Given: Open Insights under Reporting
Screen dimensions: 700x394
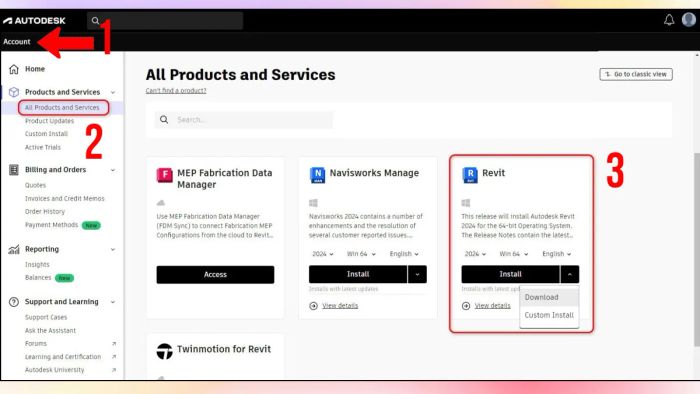Looking at the screenshot, I should (x=37, y=265).
